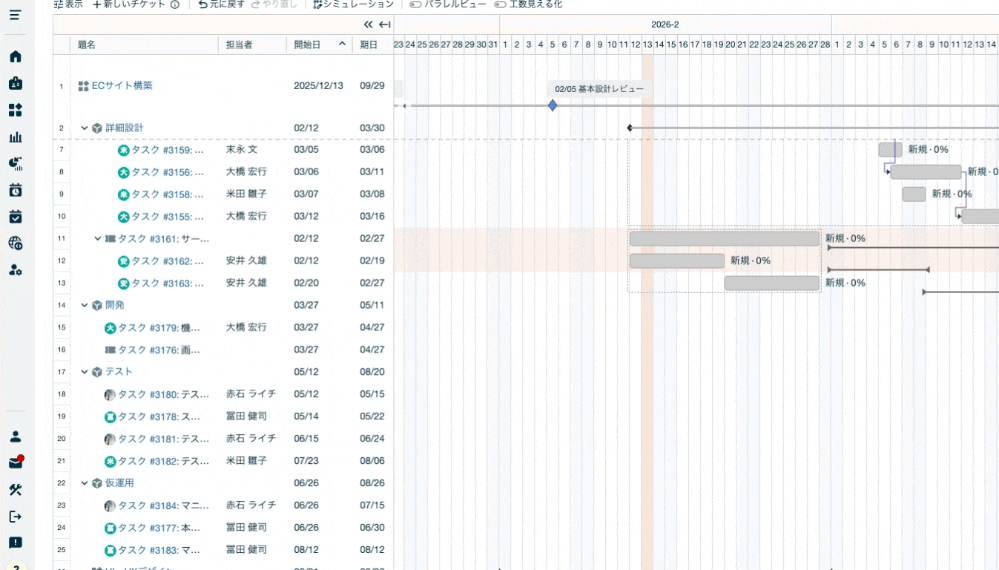Open the wrench tools icon in sidebar
Screen dimensions: 999x570
coord(15,490)
